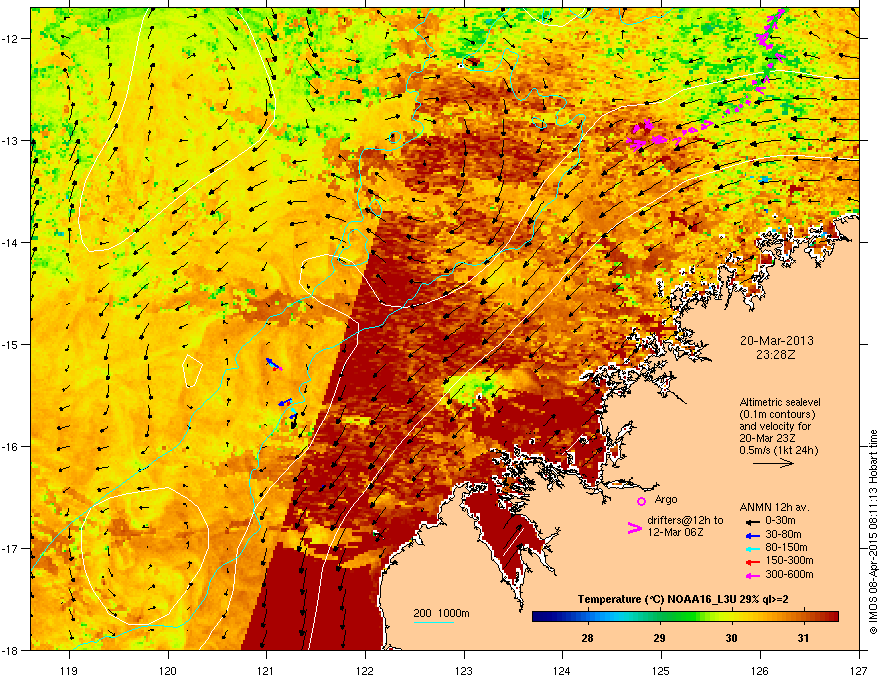880x680 pixels.
Task: Click the black 0-30m legend arrow
Action: pyautogui.click(x=753, y=521)
